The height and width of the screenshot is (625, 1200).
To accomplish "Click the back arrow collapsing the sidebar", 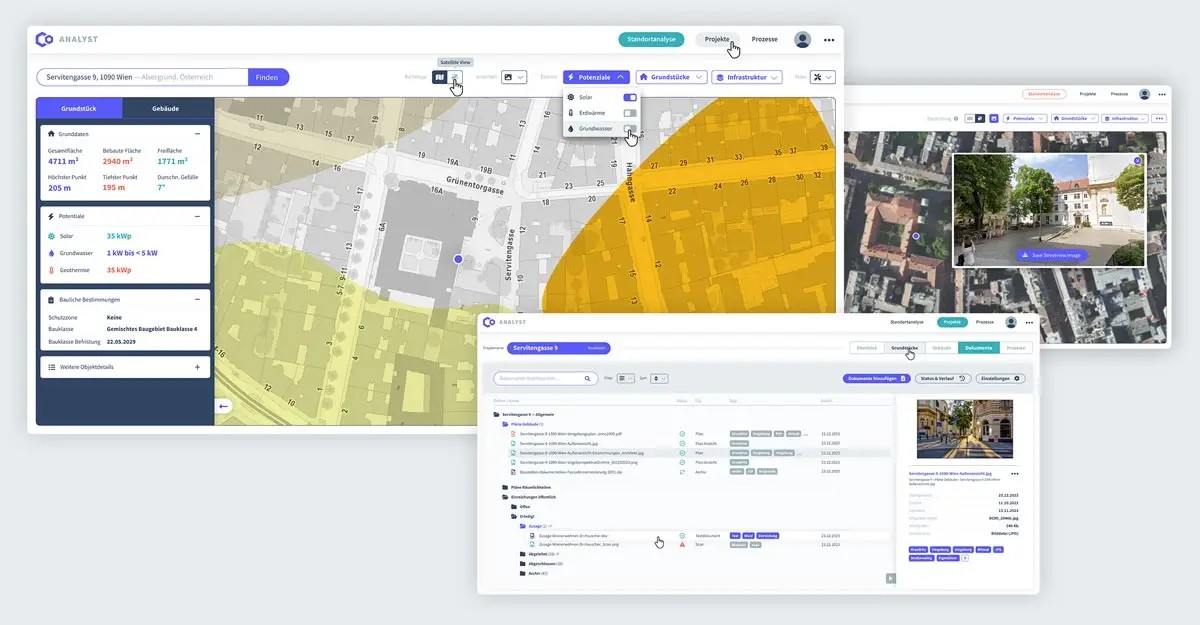I will (x=224, y=406).
